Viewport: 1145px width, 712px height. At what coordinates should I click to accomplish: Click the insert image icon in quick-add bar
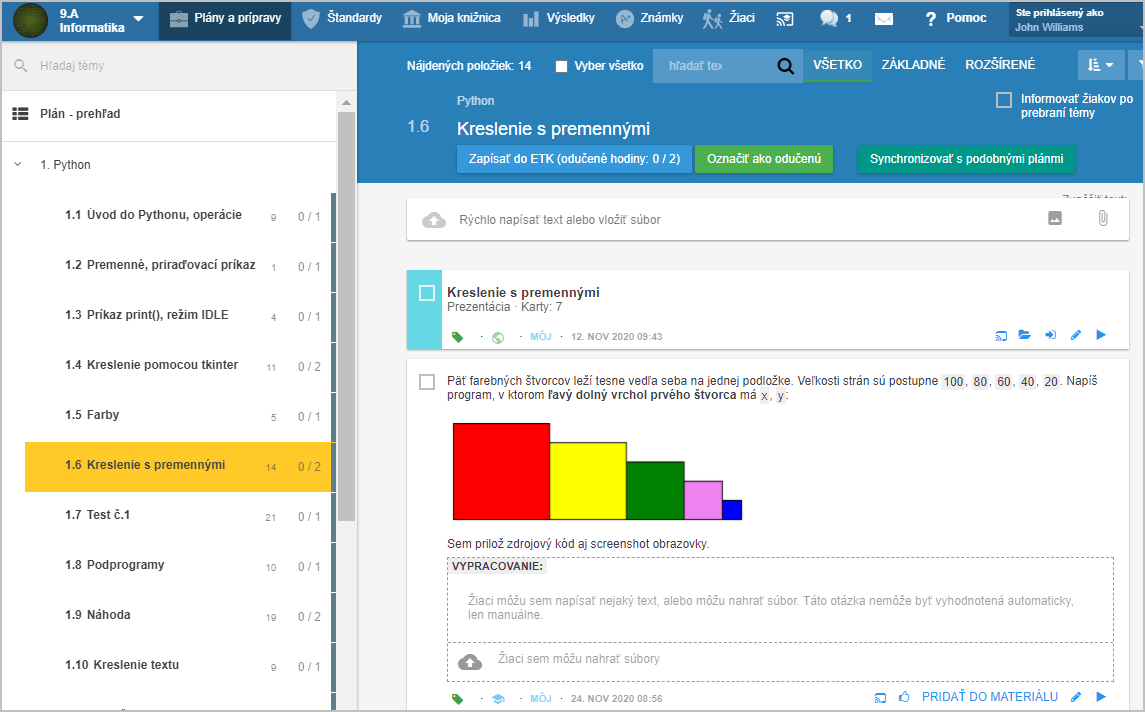point(1055,218)
